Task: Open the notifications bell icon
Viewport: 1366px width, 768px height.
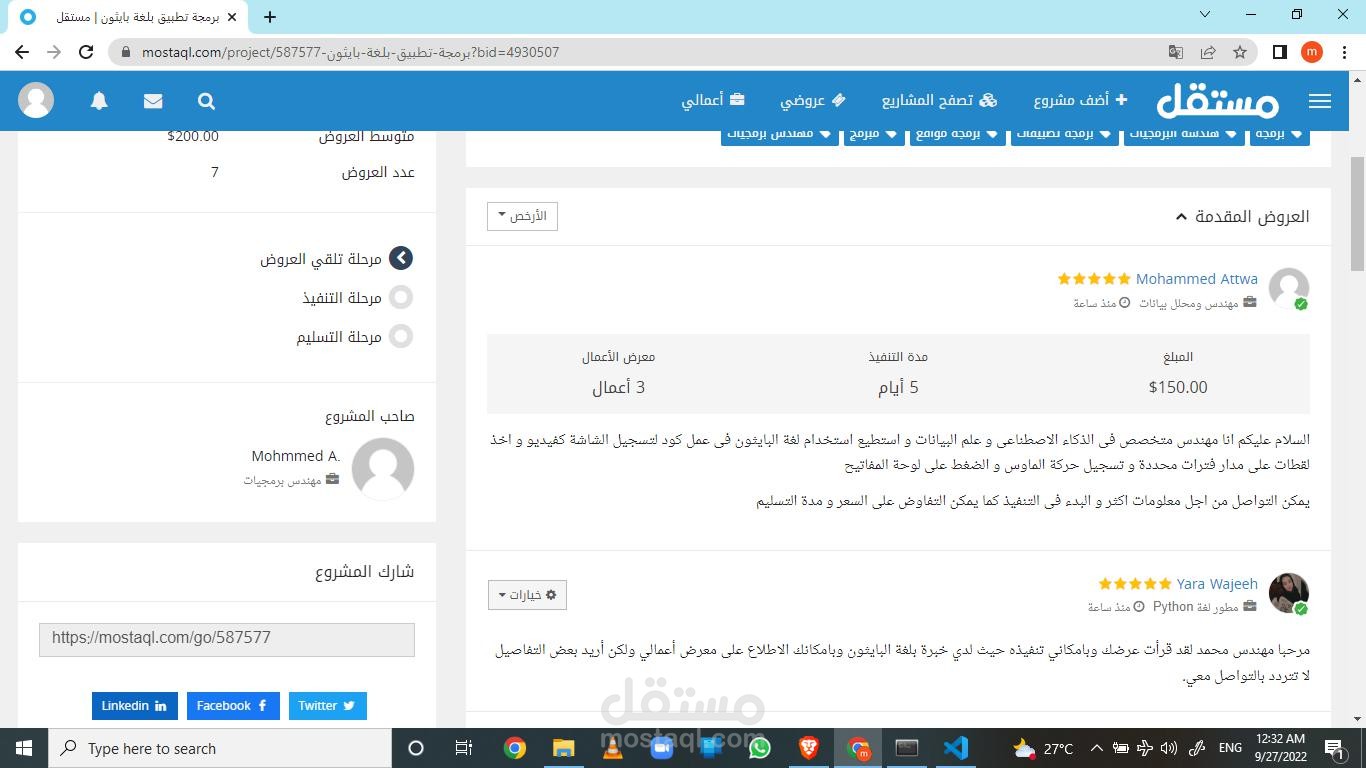Action: coord(99,101)
